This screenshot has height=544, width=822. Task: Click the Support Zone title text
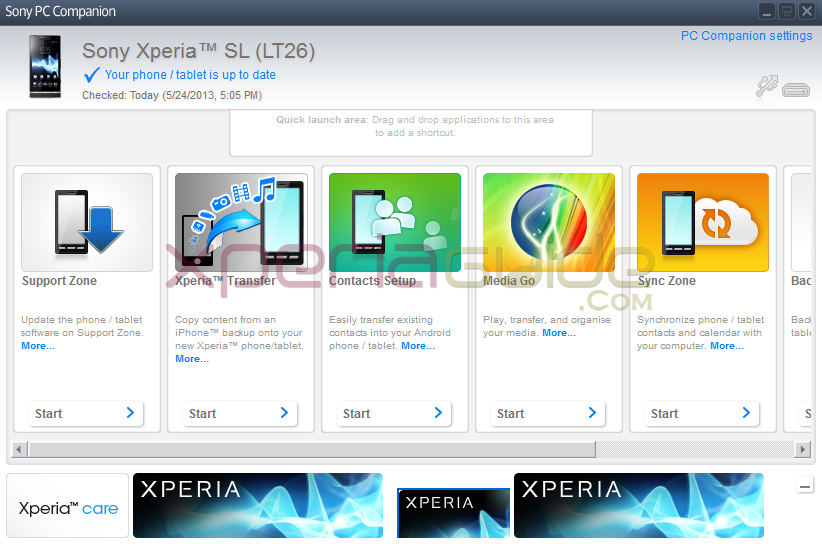click(x=59, y=281)
